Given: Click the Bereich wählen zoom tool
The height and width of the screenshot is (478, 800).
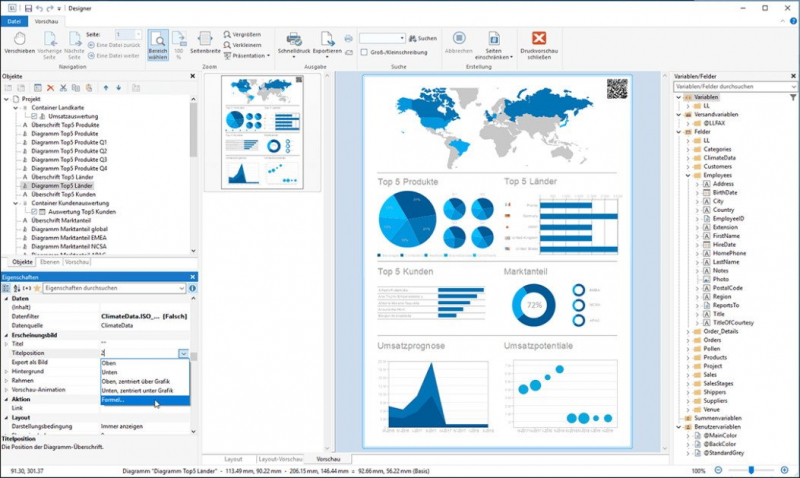Looking at the screenshot, I should 158,42.
